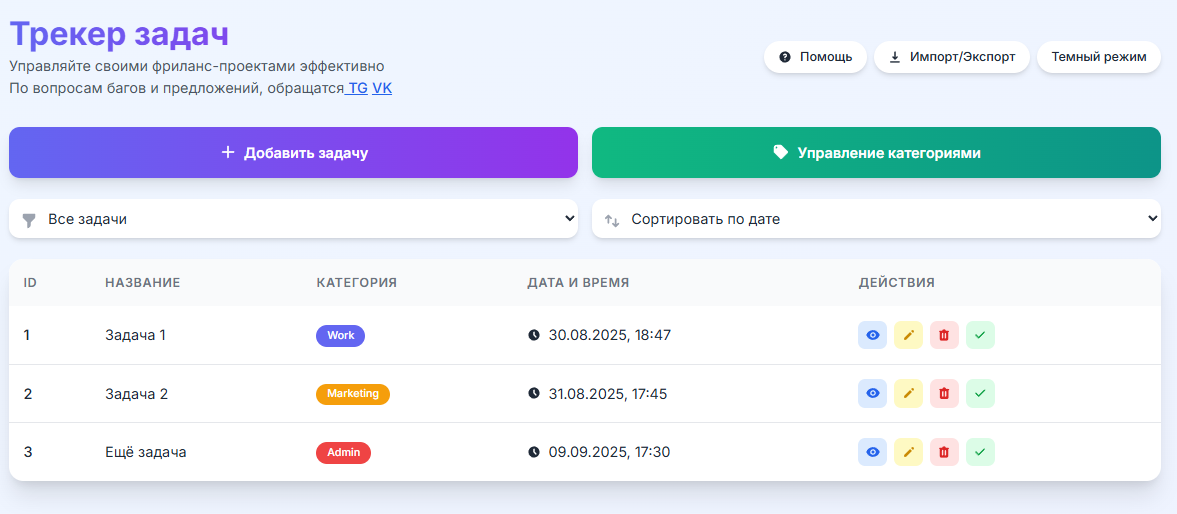The width and height of the screenshot is (1177, 514).
Task: View Задача 1 details with eye icon
Action: (872, 335)
